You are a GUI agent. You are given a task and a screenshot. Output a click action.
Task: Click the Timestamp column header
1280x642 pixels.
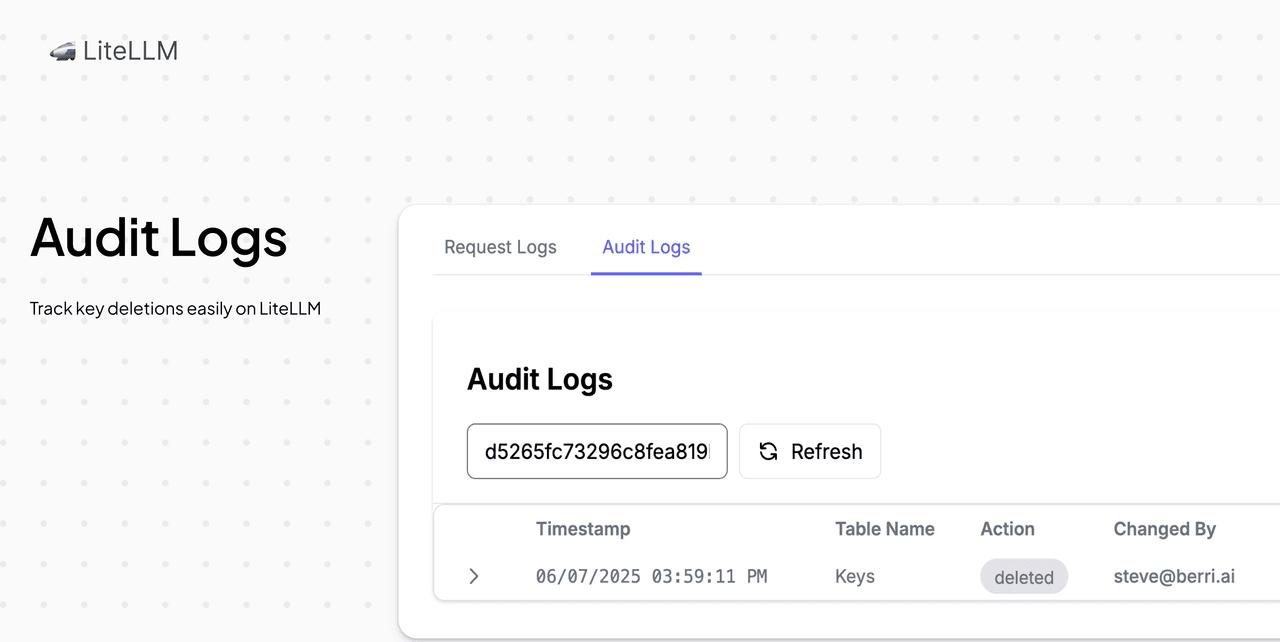tap(583, 529)
